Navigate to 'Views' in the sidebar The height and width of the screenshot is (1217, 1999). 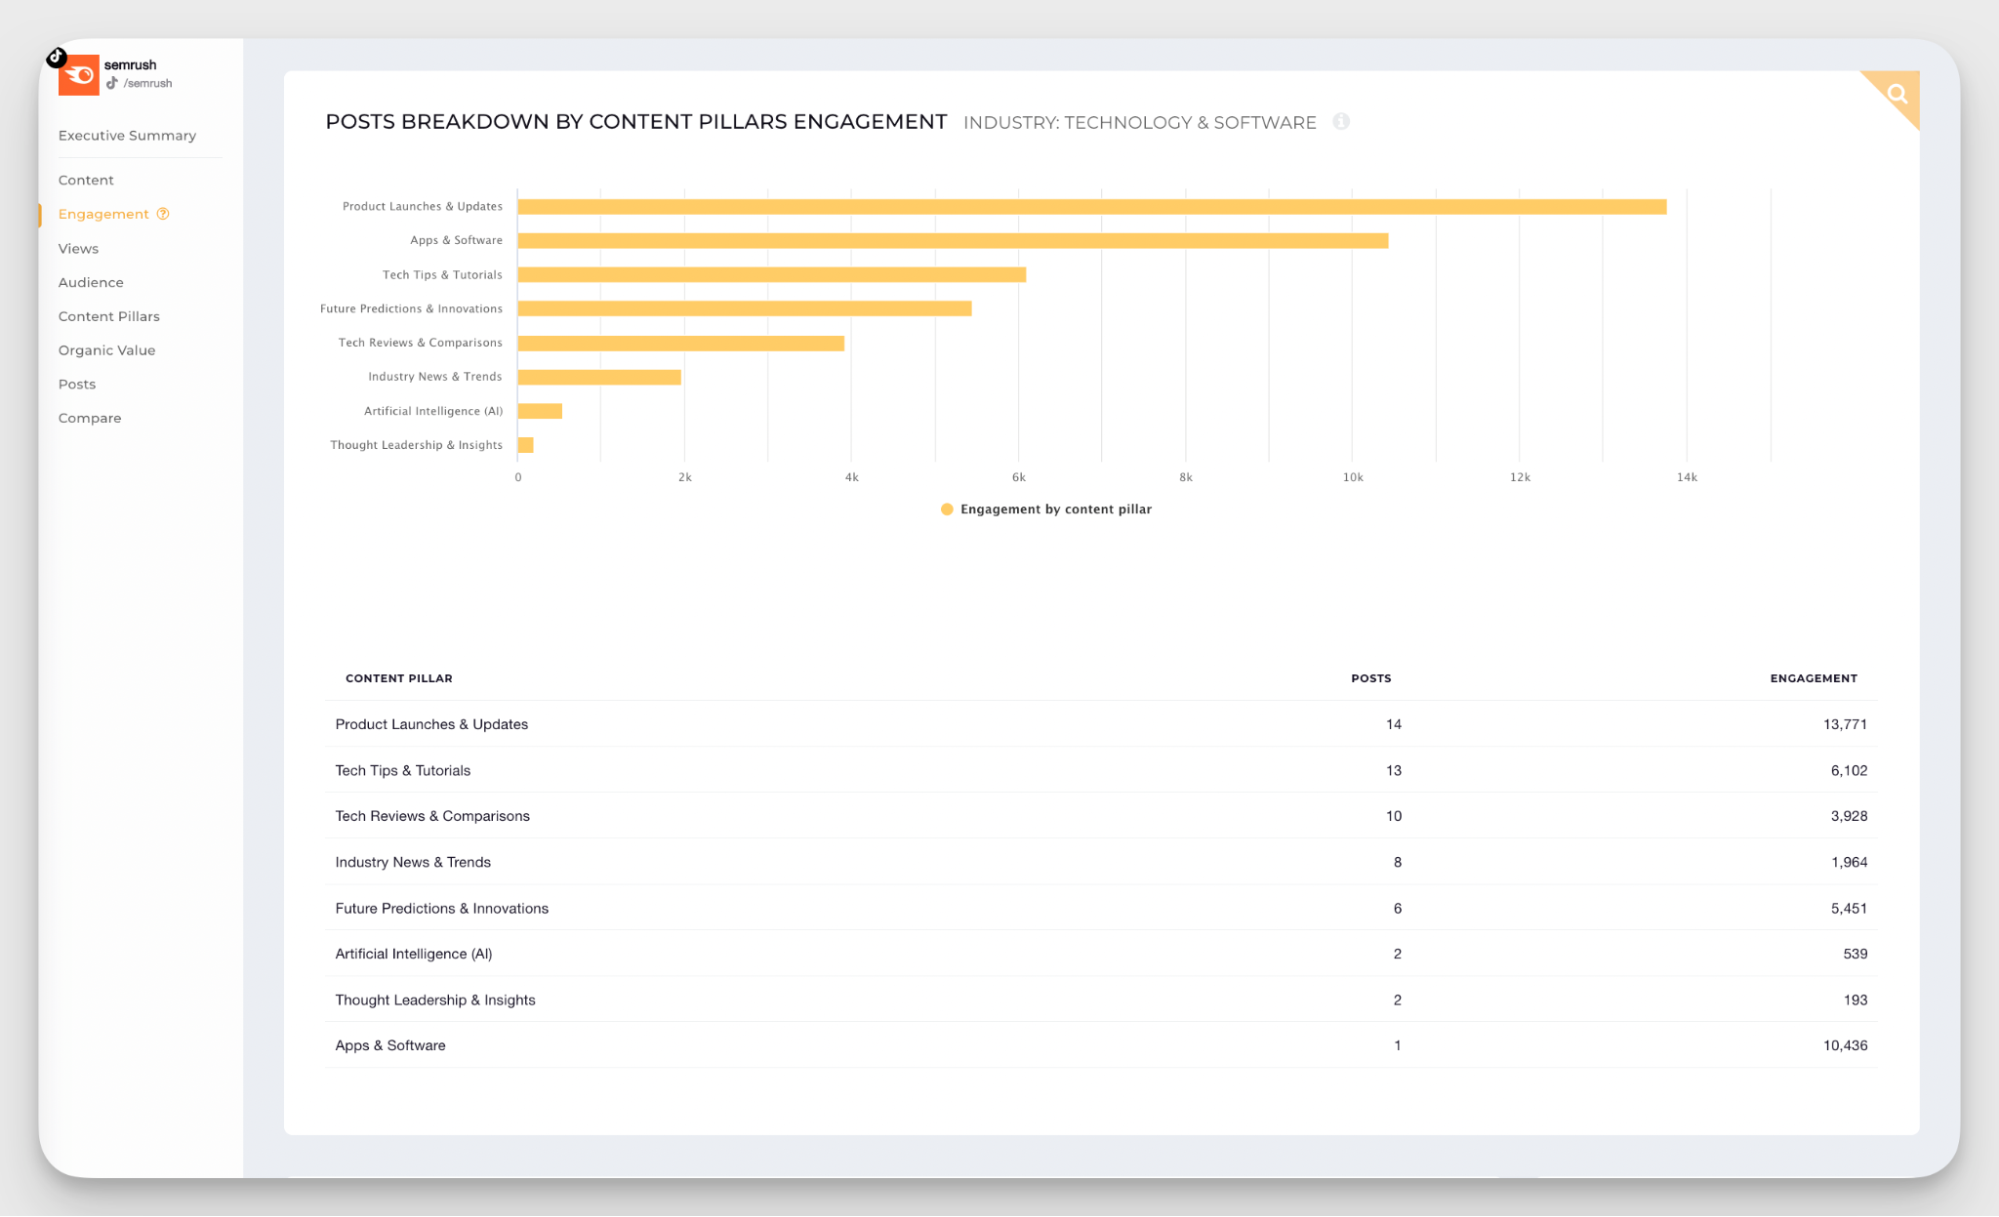tap(78, 248)
